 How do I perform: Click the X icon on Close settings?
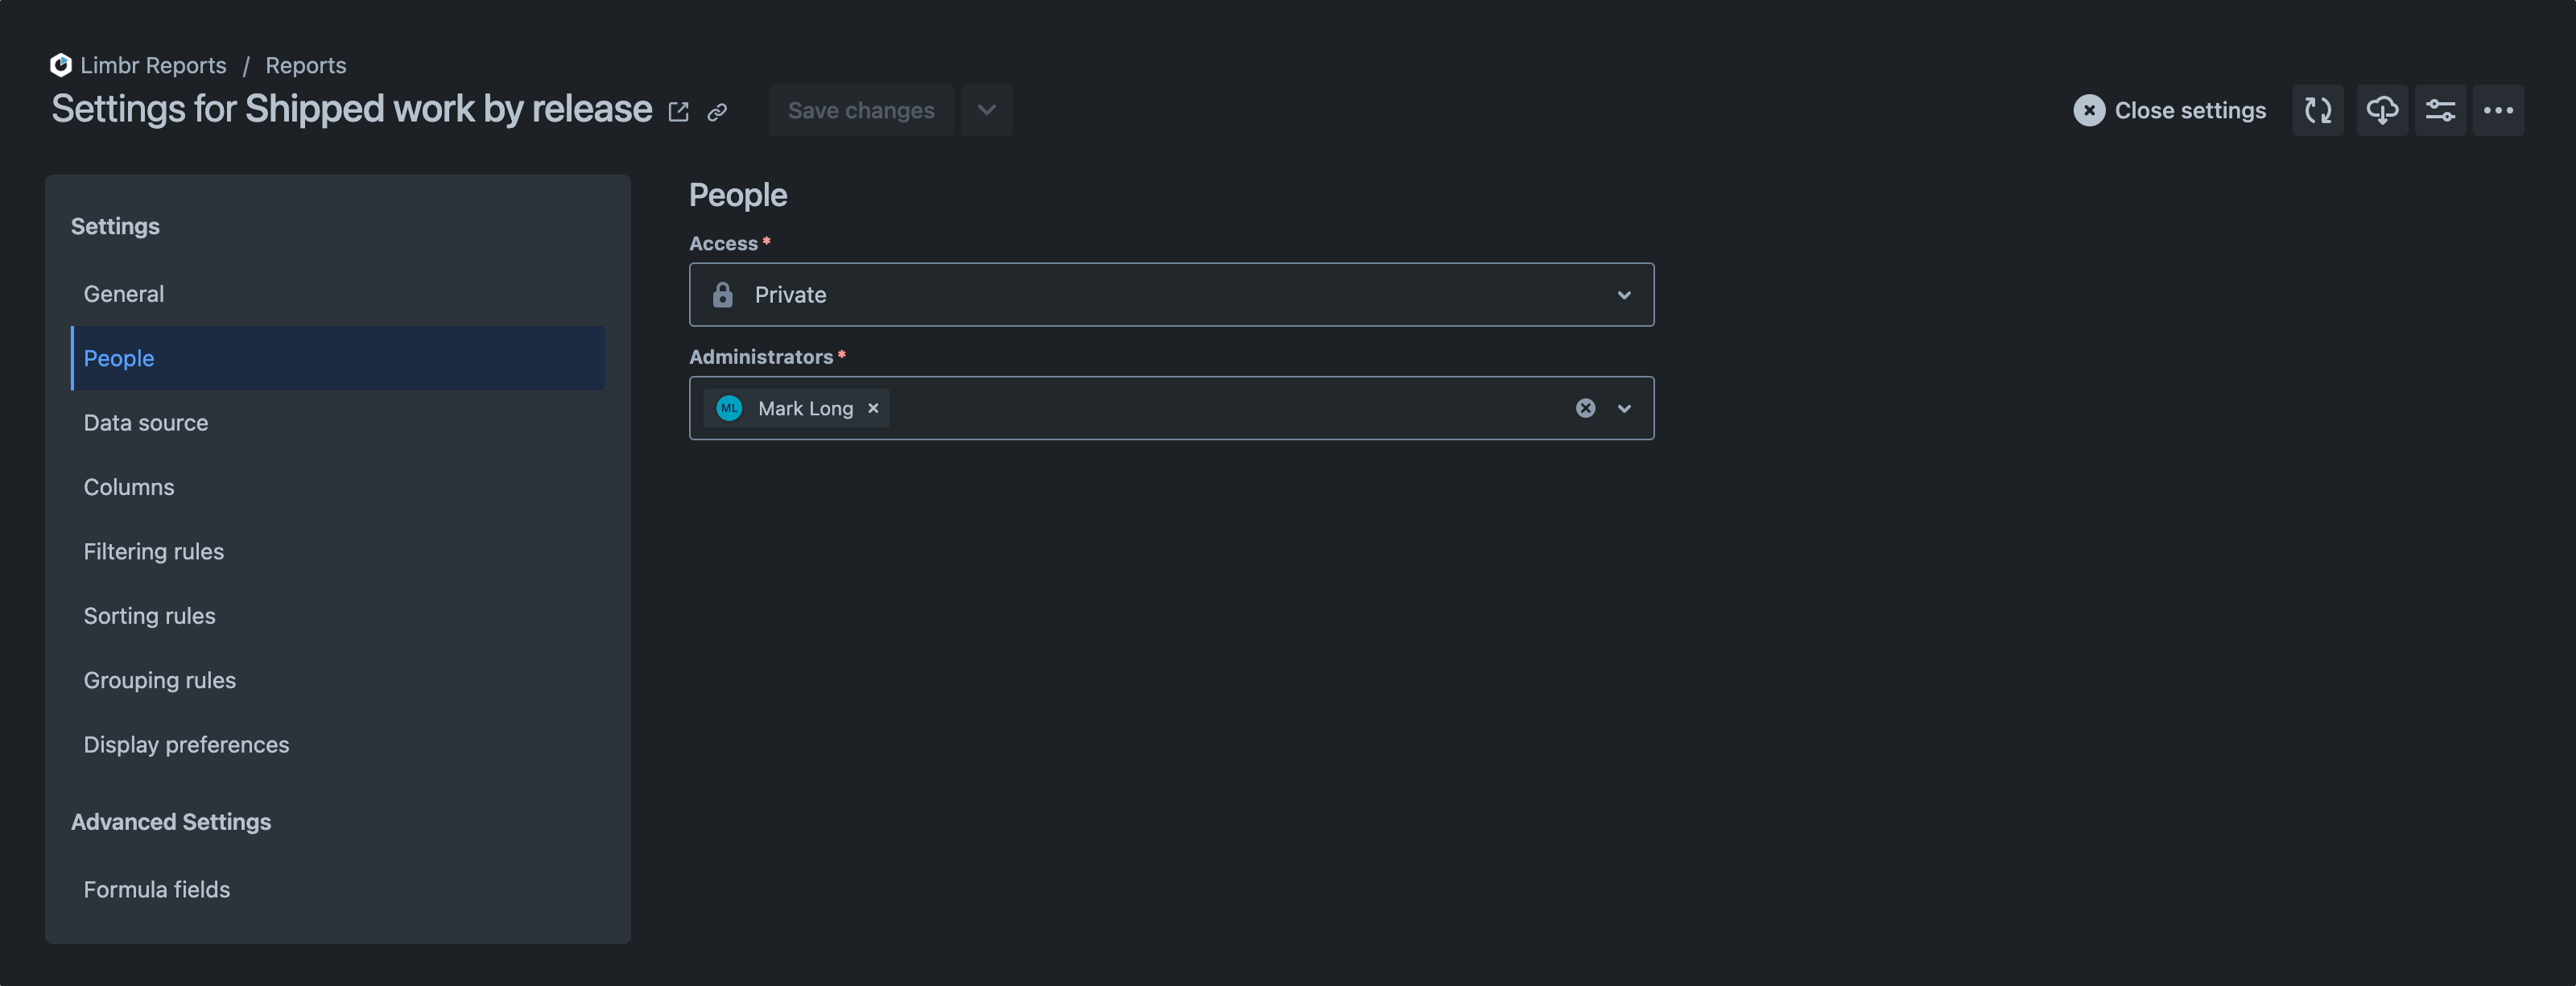[2089, 110]
